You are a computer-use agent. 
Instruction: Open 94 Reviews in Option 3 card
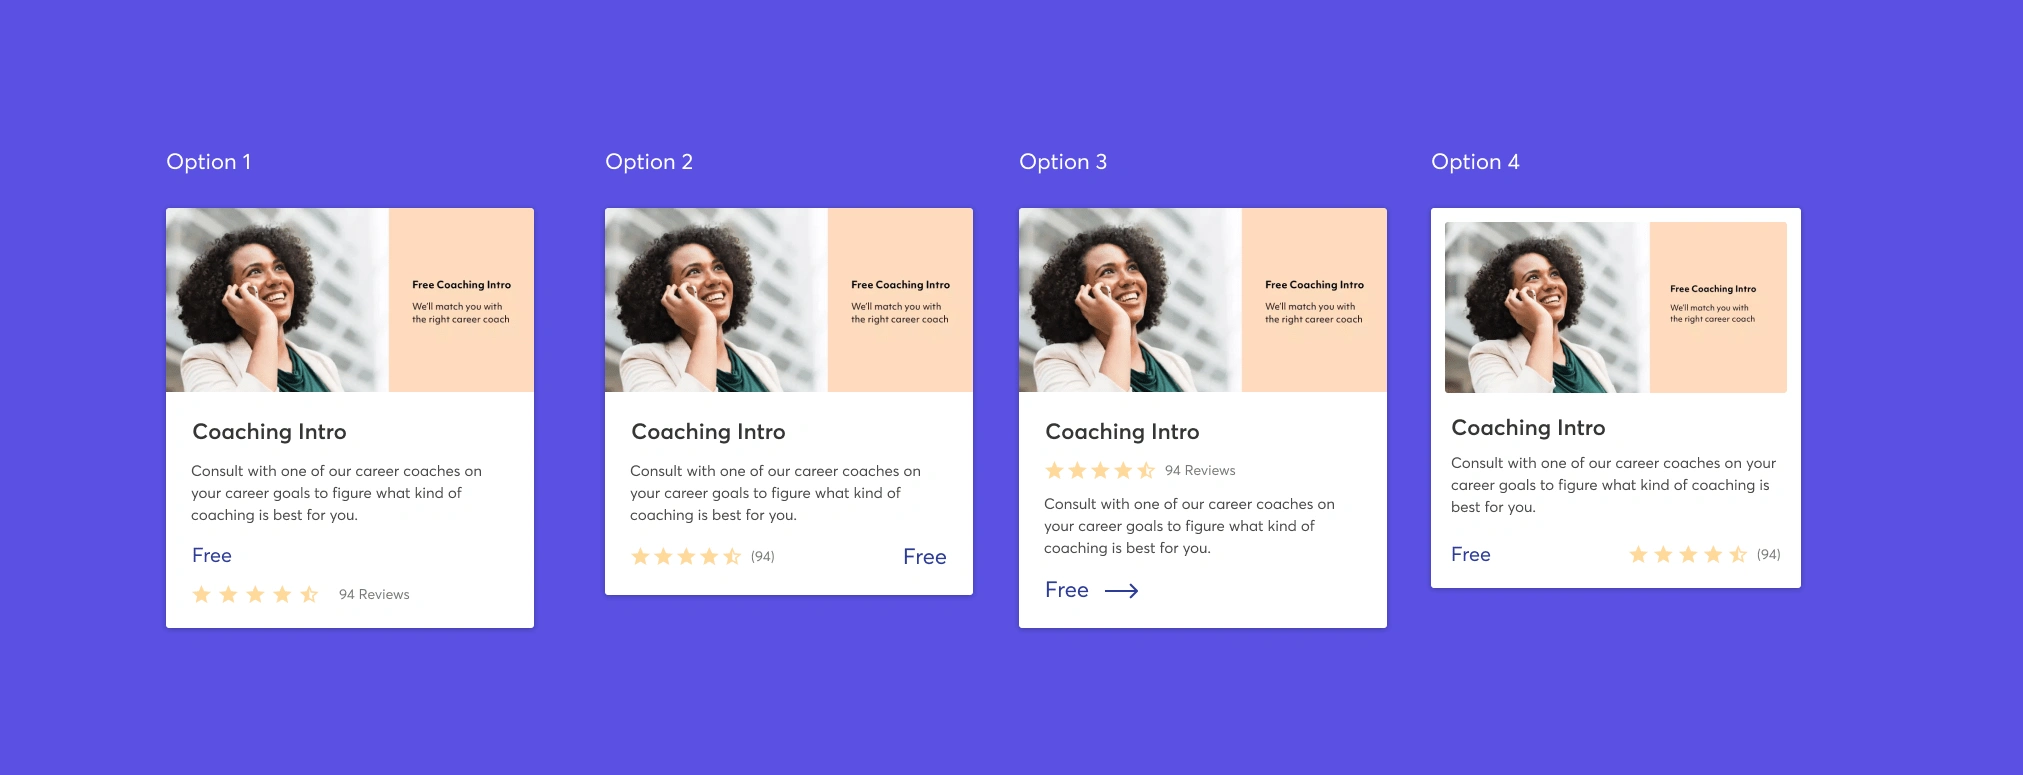point(1200,470)
